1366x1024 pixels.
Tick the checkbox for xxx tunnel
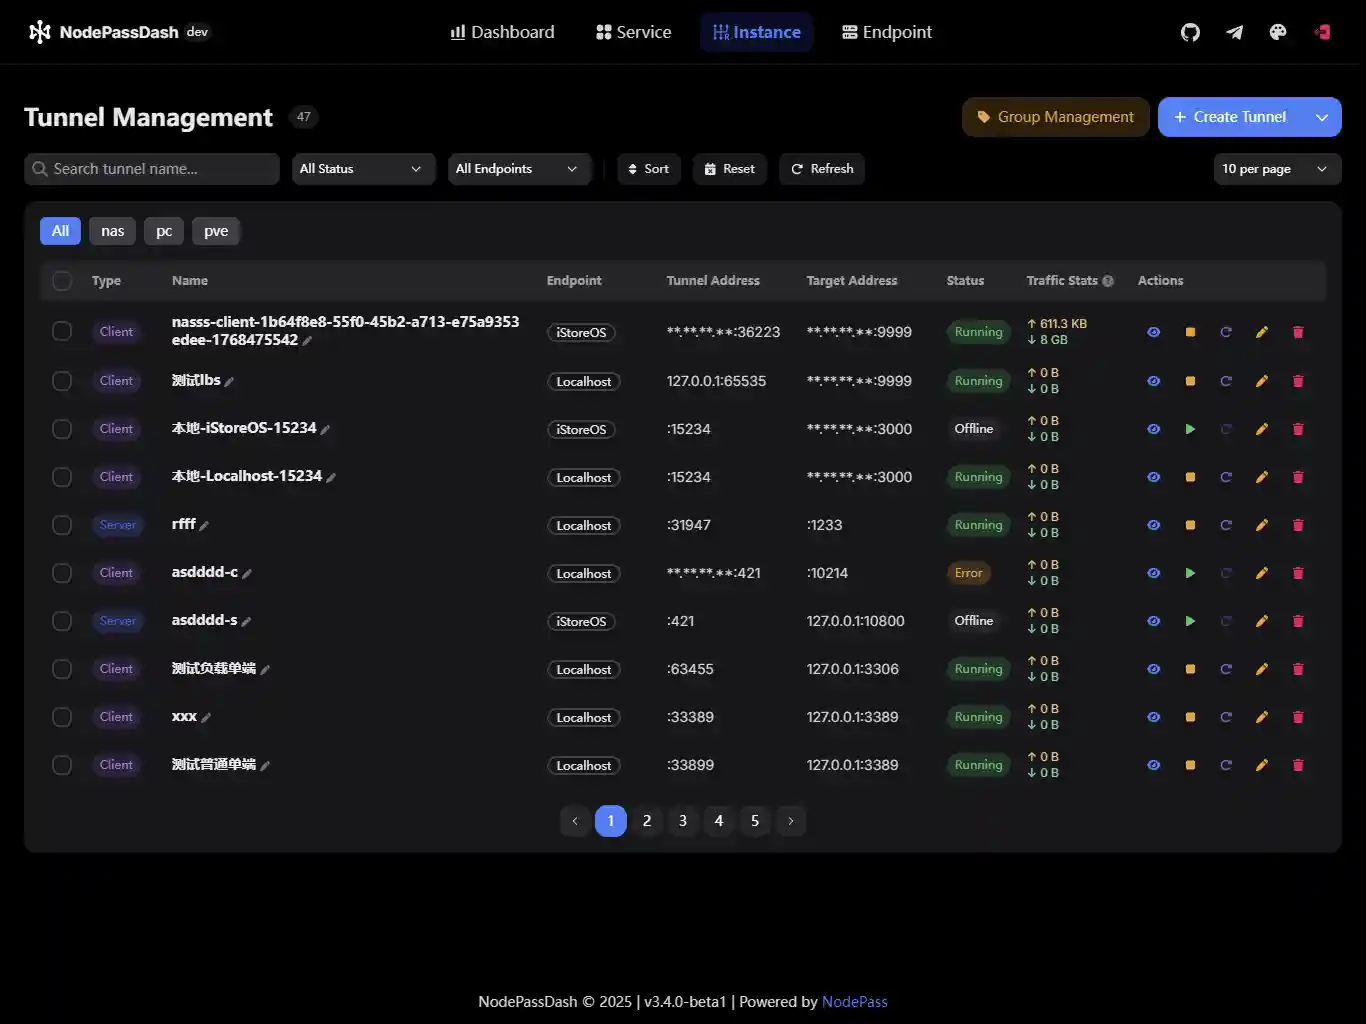62,717
